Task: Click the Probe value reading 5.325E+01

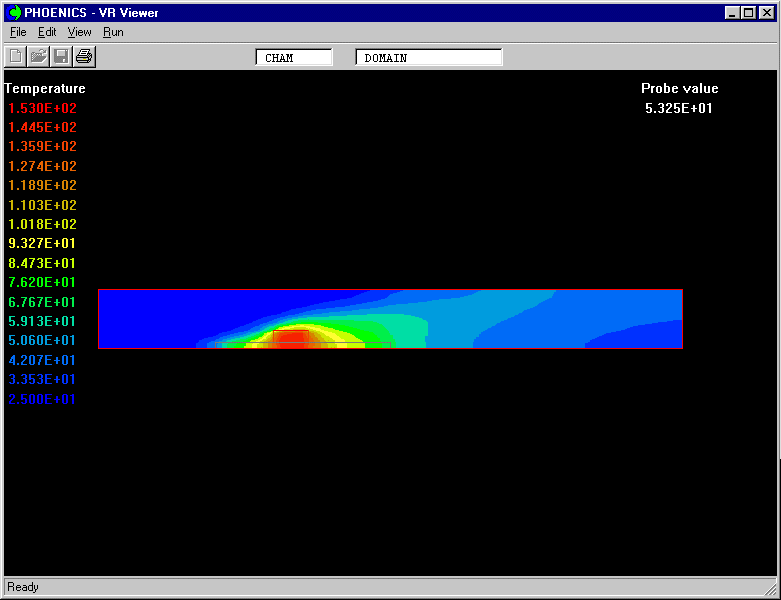Action: click(x=679, y=108)
